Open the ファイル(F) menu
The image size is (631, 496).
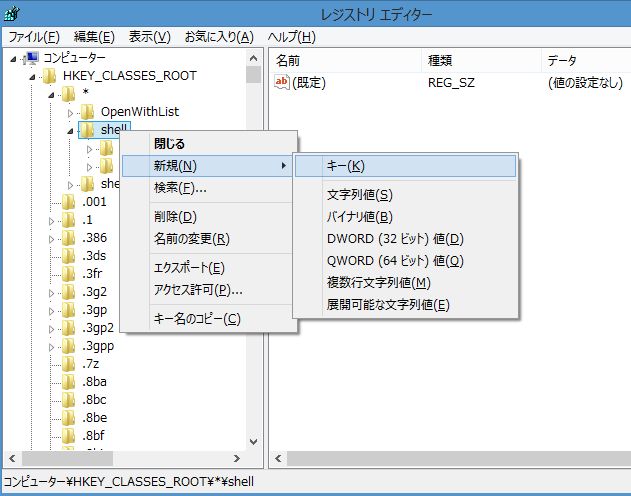tap(34, 37)
